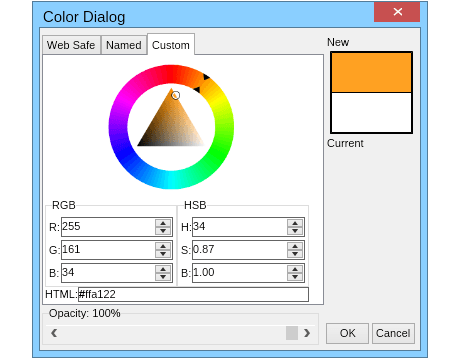Select the Custom tab
This screenshot has width=460, height=360.
click(x=171, y=45)
